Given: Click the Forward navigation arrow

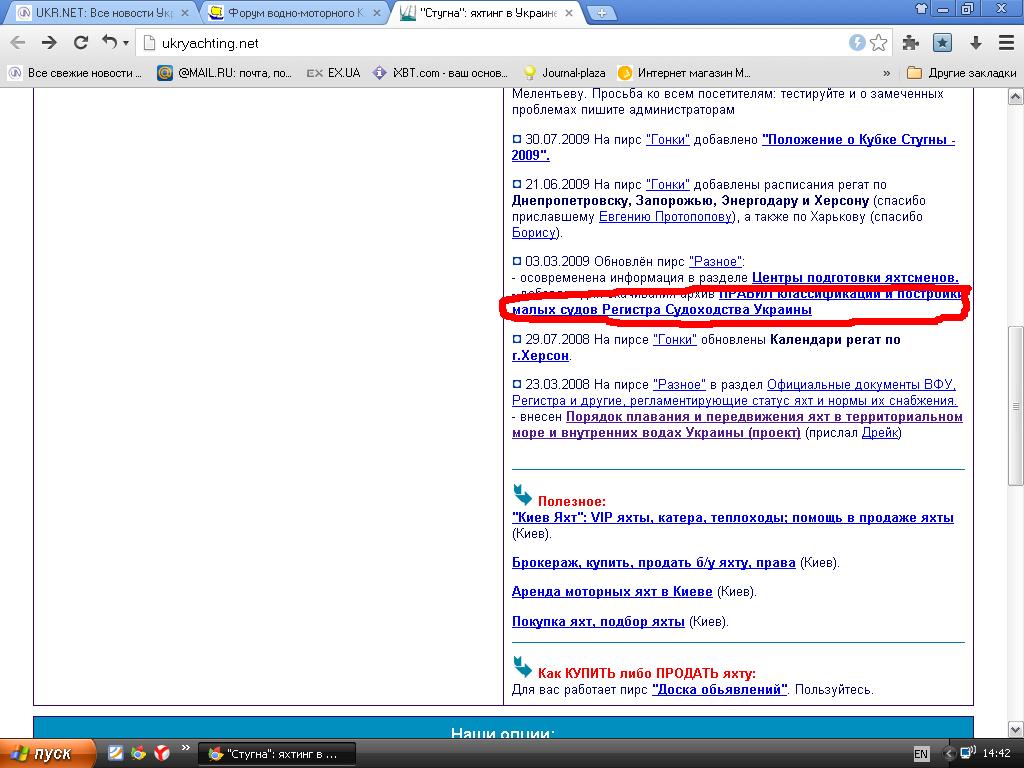Looking at the screenshot, I should 49,43.
